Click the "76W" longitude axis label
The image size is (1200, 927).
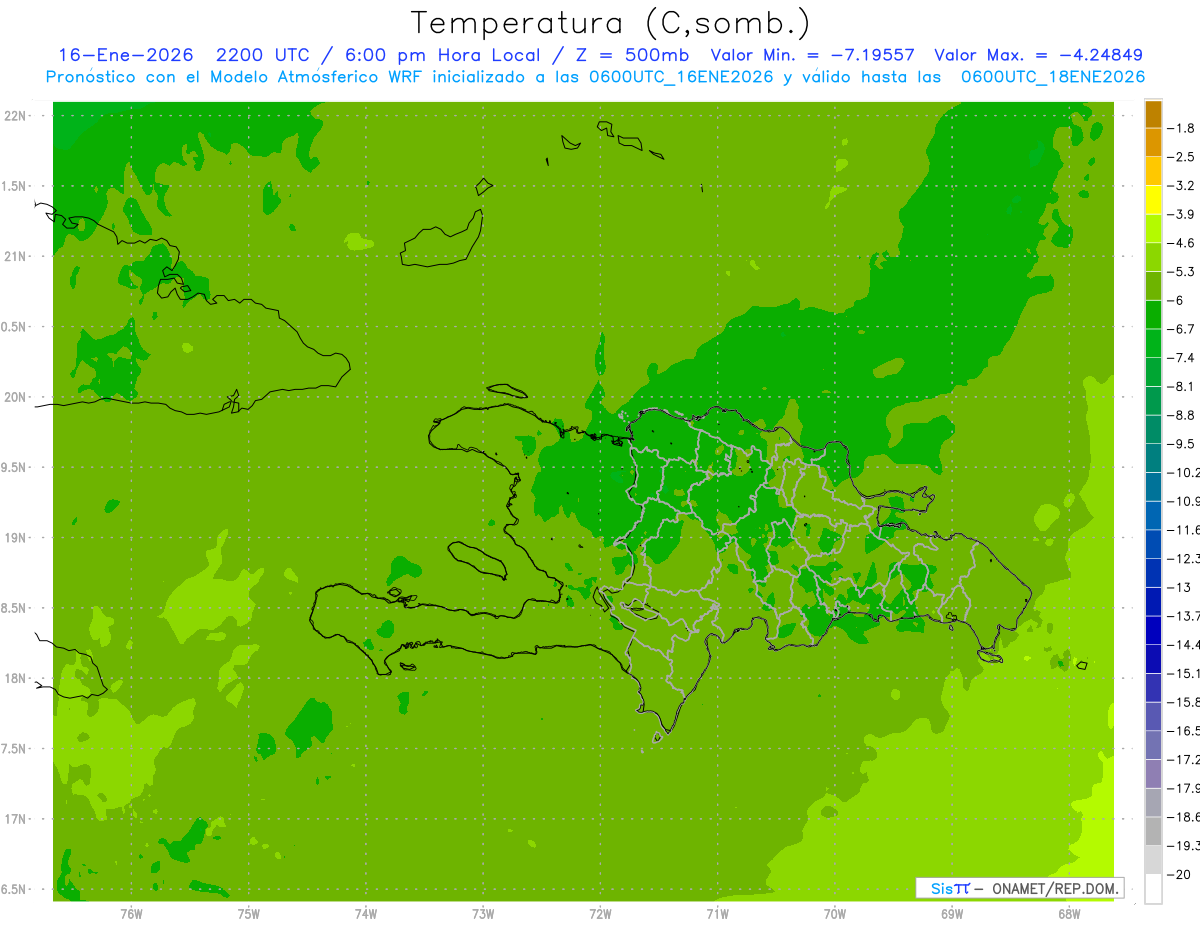tap(131, 914)
